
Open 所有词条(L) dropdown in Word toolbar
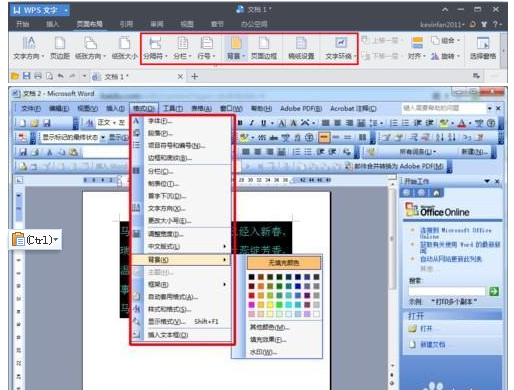[x=418, y=152]
